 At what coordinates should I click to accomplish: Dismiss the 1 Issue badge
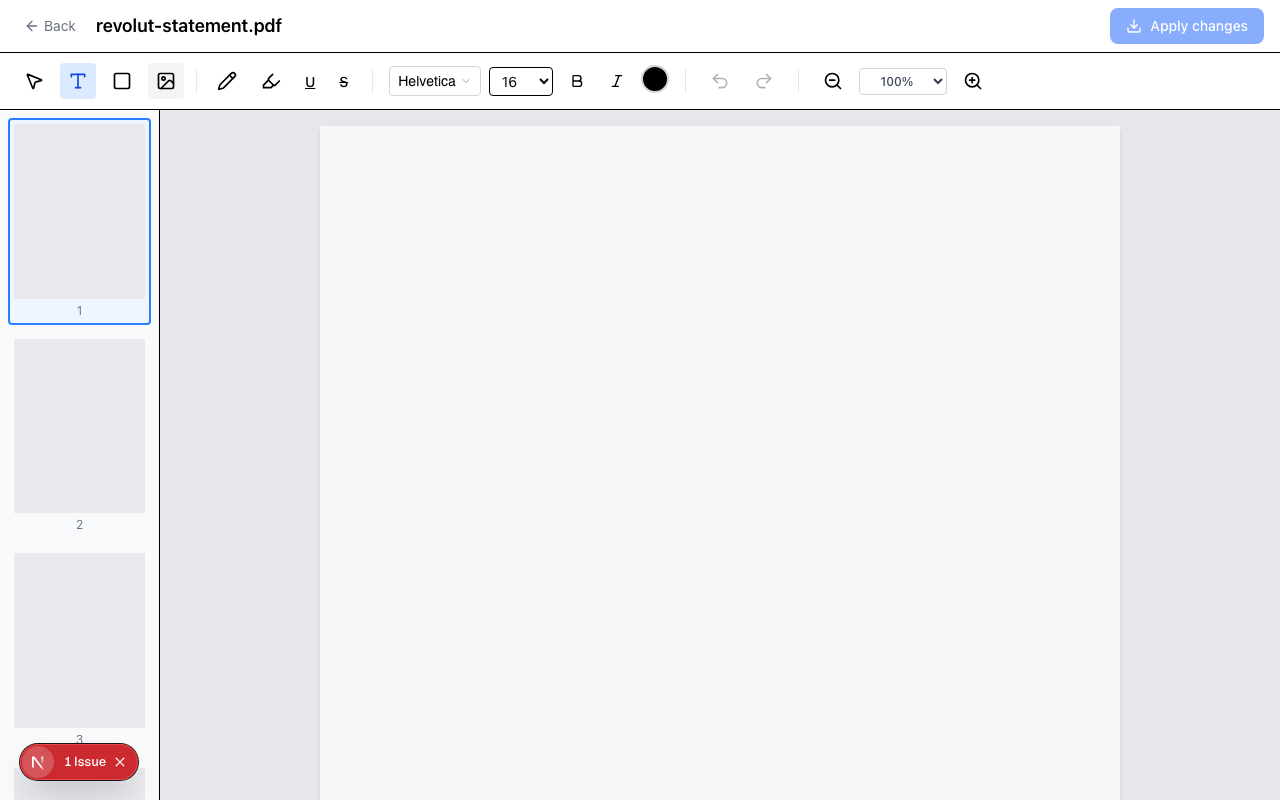[x=120, y=762]
